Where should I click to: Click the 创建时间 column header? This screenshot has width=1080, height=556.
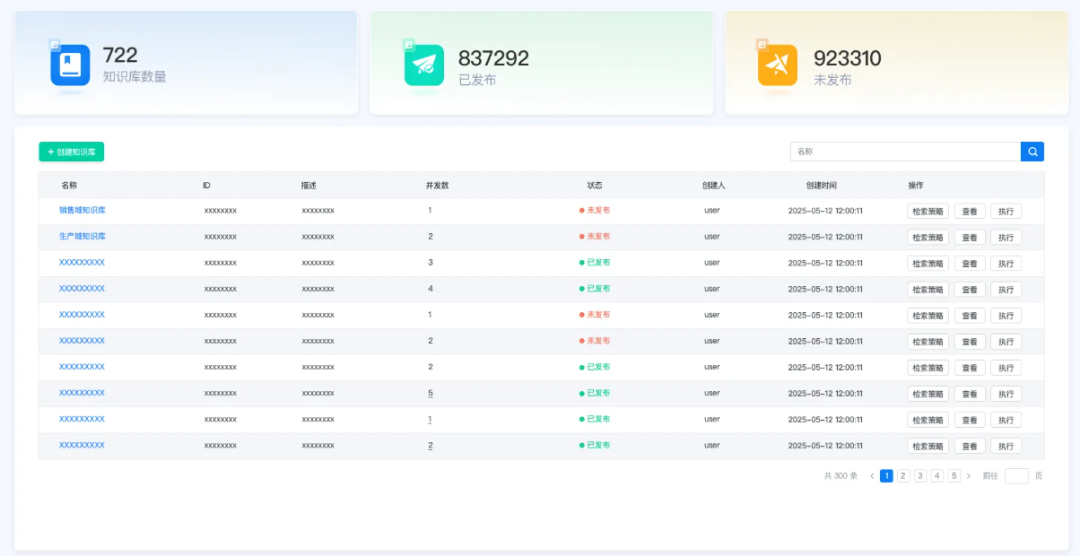point(822,186)
